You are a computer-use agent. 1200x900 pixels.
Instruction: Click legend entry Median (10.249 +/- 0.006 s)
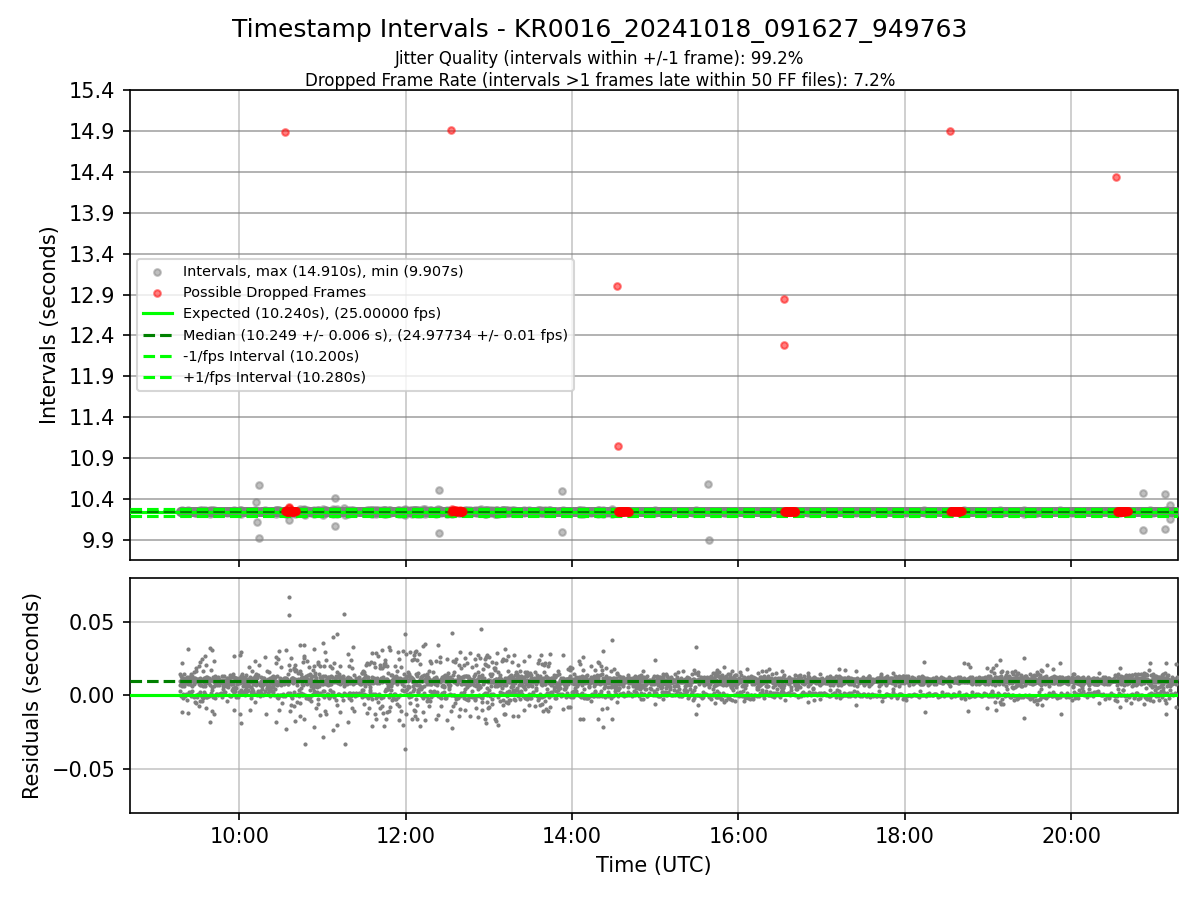point(375,335)
